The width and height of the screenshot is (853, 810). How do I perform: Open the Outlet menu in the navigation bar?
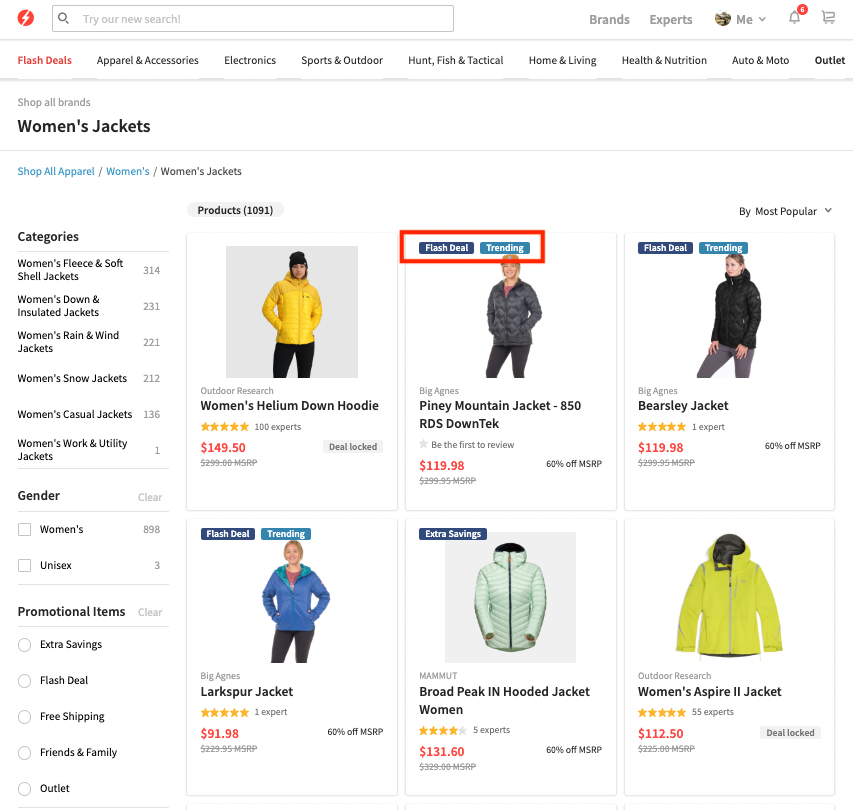point(830,60)
